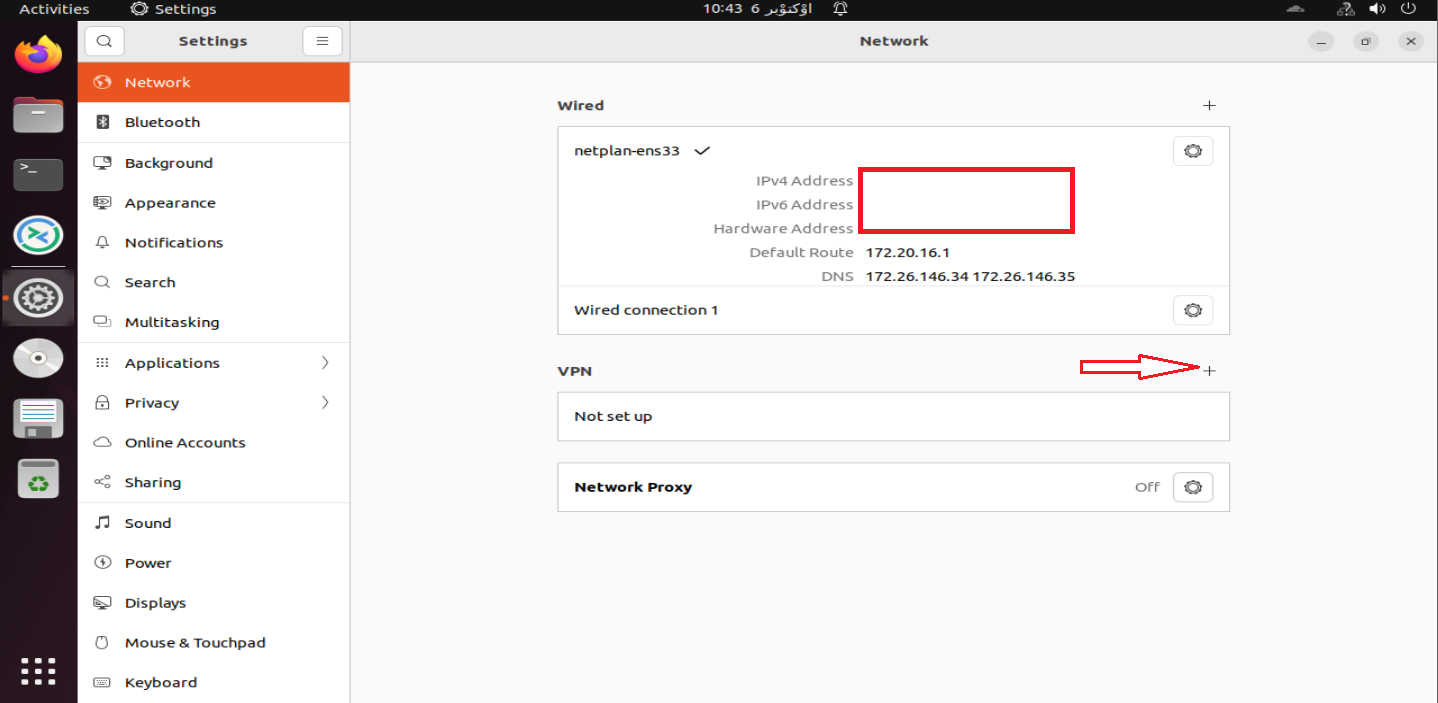Launch Firefox from the dock
The height and width of the screenshot is (703, 1438).
tap(38, 55)
